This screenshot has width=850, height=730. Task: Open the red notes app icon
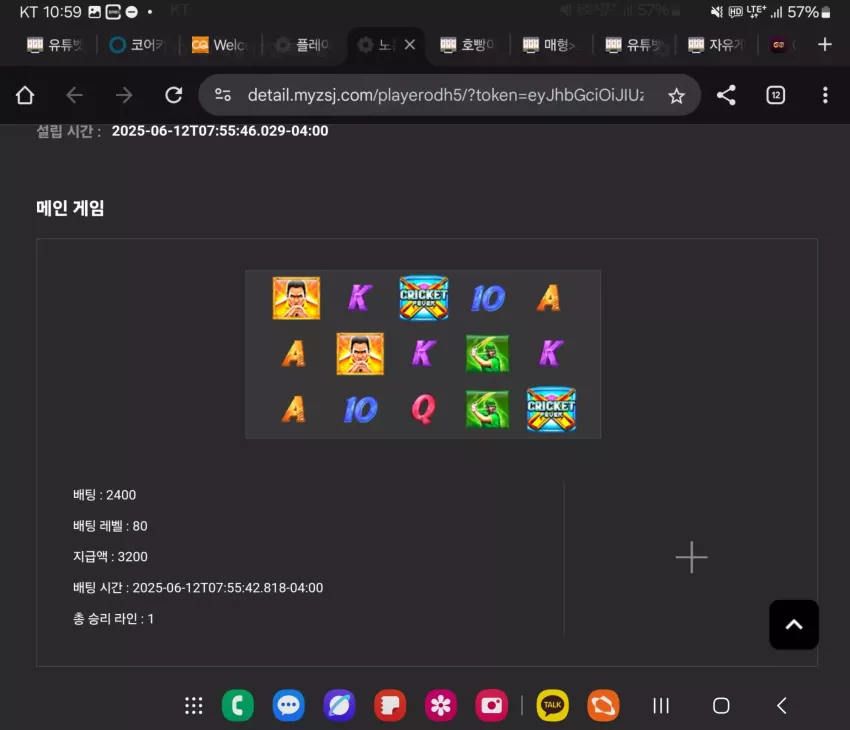[390, 706]
